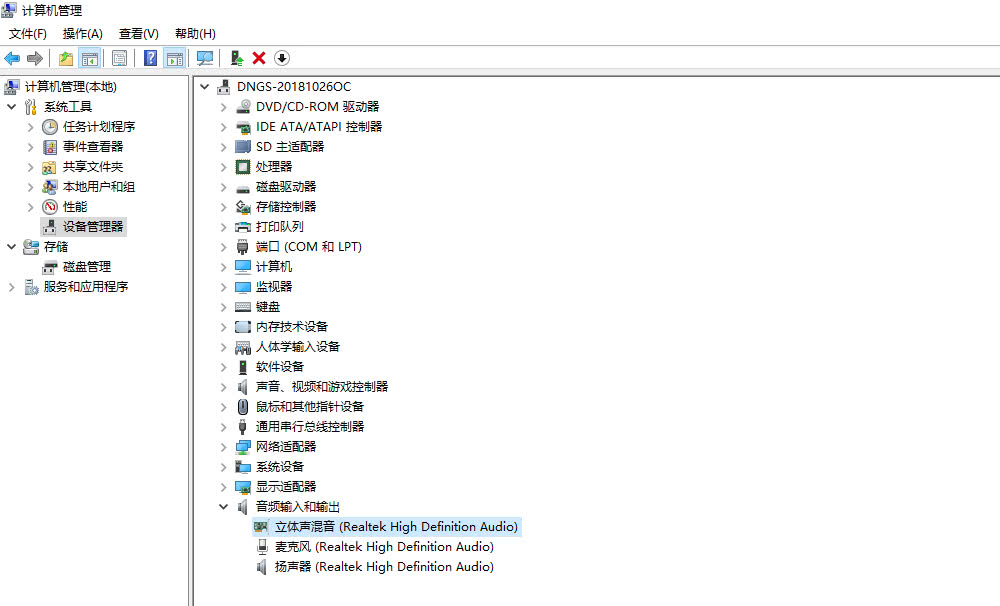1000x606 pixels.
Task: Open the 操作(A) menu
Action: tap(83, 34)
